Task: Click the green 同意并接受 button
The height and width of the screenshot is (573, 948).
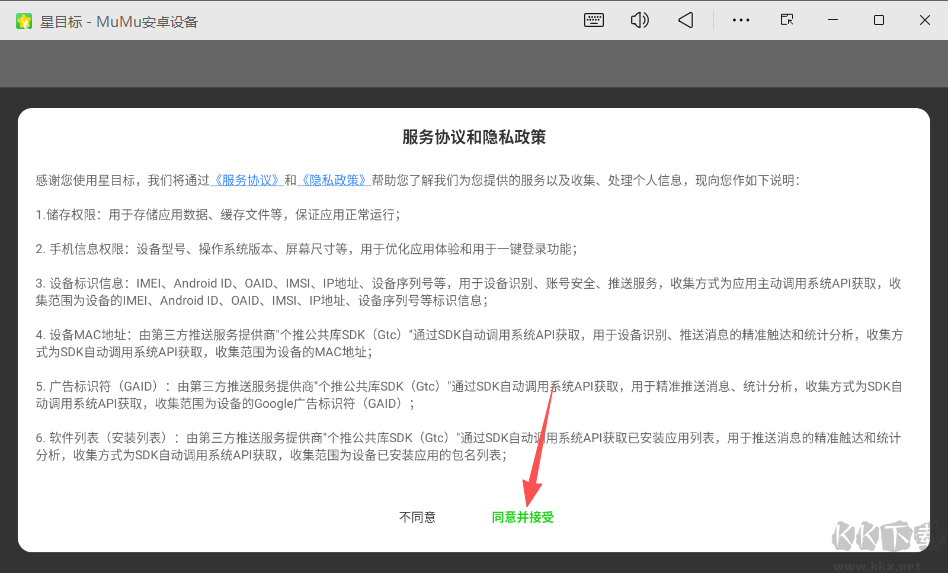Action: [x=522, y=517]
